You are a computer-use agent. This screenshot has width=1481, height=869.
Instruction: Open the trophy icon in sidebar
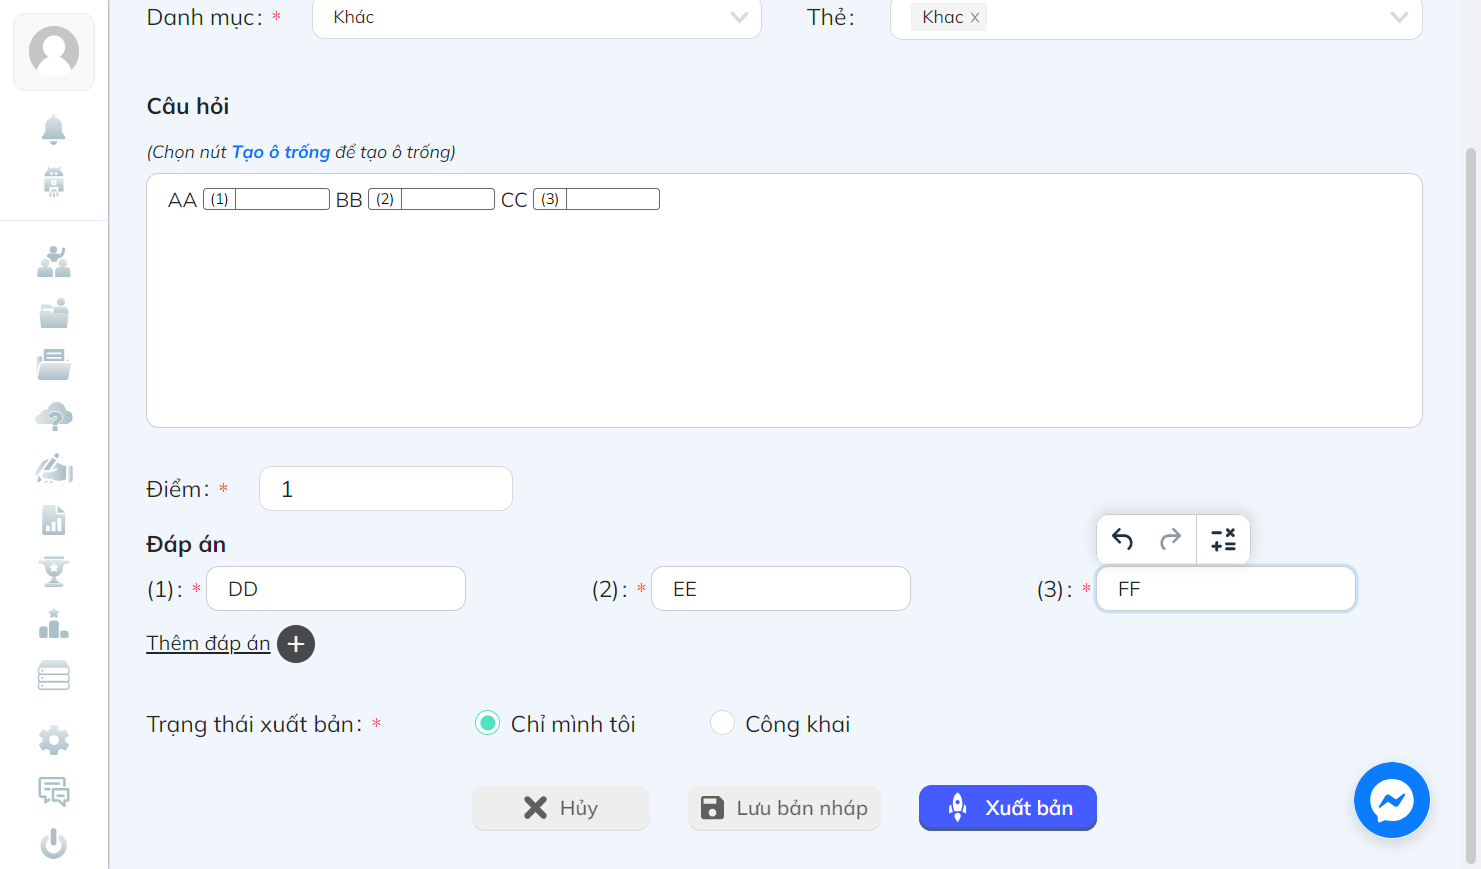pyautogui.click(x=54, y=572)
